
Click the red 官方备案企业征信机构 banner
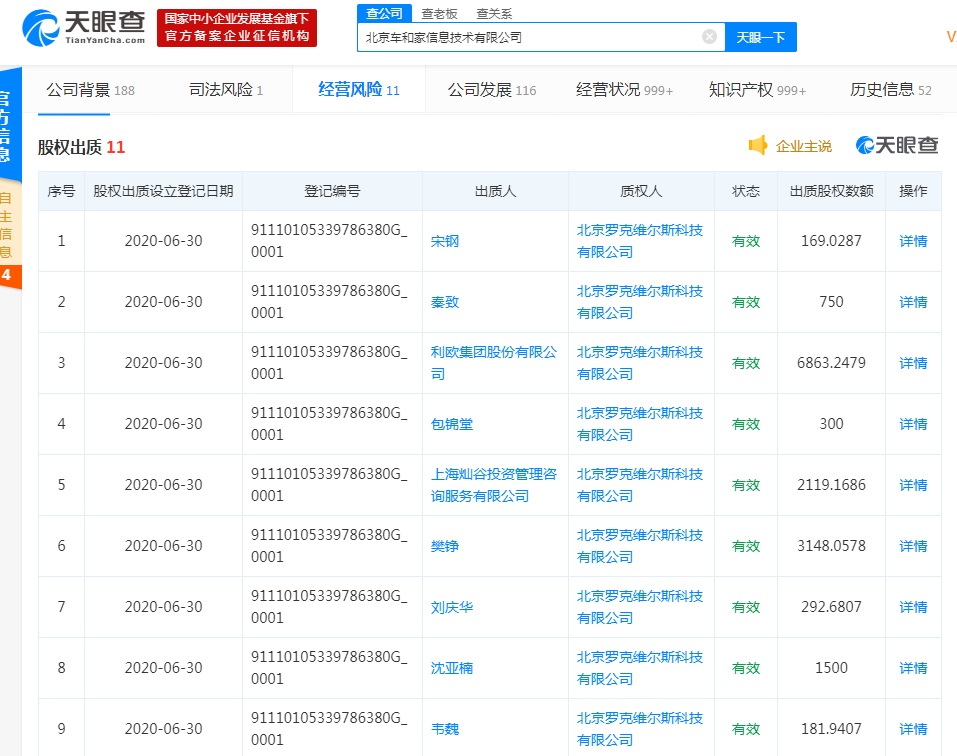pyautogui.click(x=237, y=28)
